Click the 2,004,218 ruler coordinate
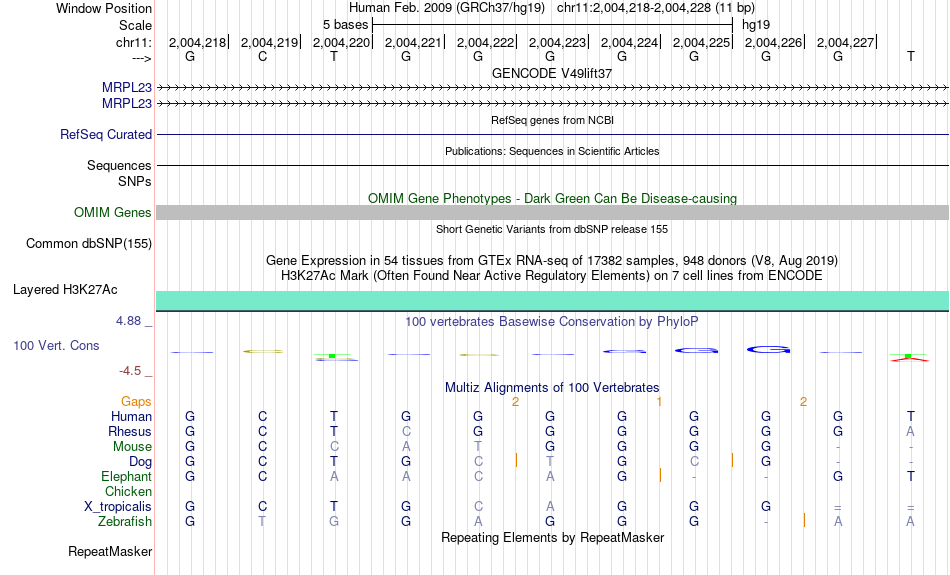 click(197, 42)
